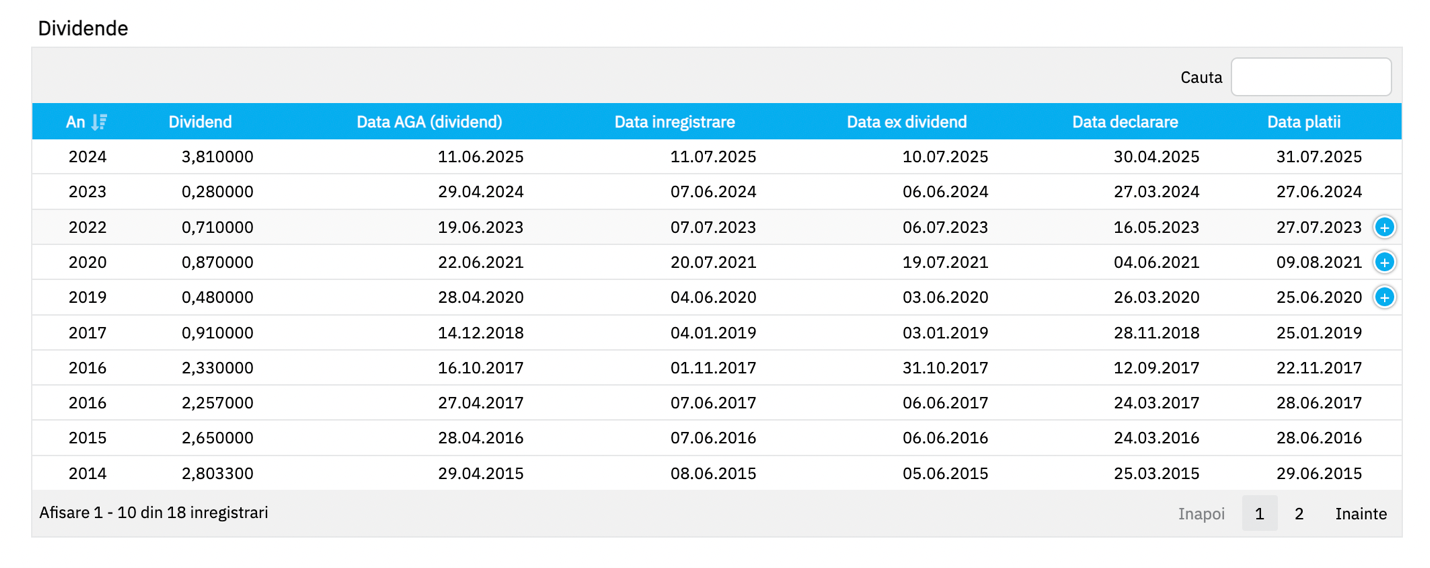Click the sort icon next to An
The width and height of the screenshot is (1430, 568).
tap(99, 122)
